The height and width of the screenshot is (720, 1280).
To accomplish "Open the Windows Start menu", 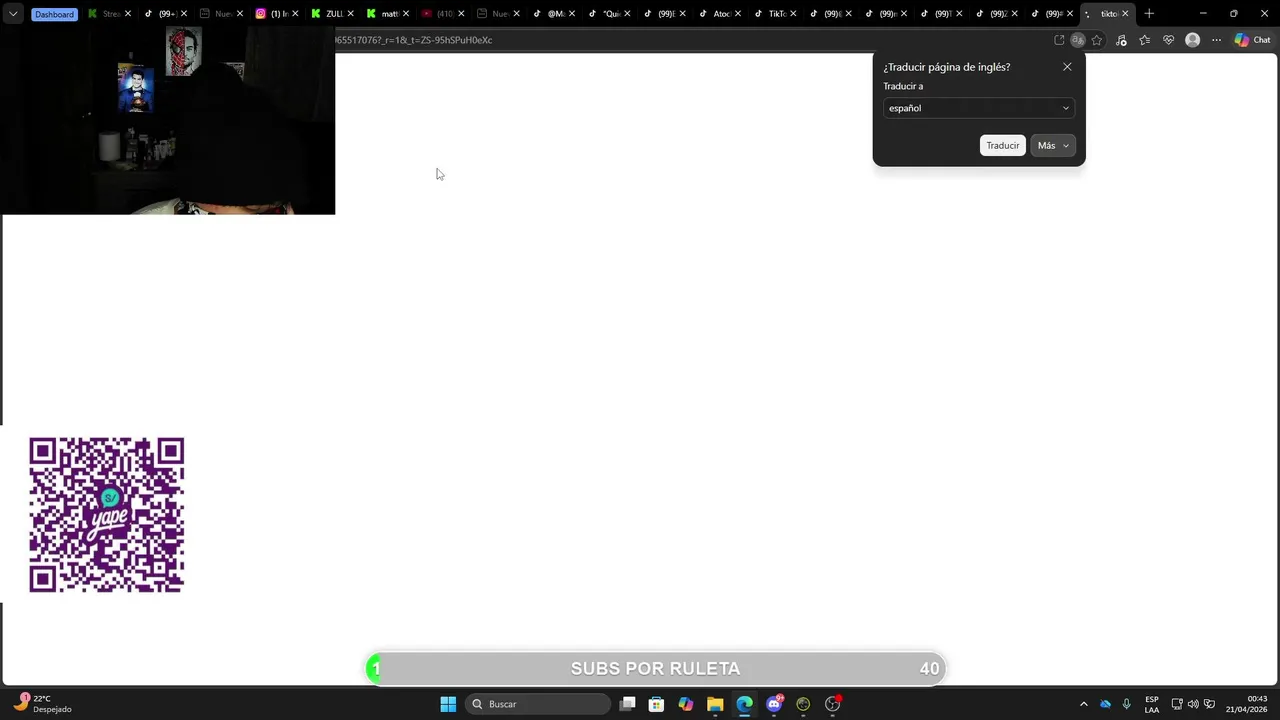I will [448, 704].
